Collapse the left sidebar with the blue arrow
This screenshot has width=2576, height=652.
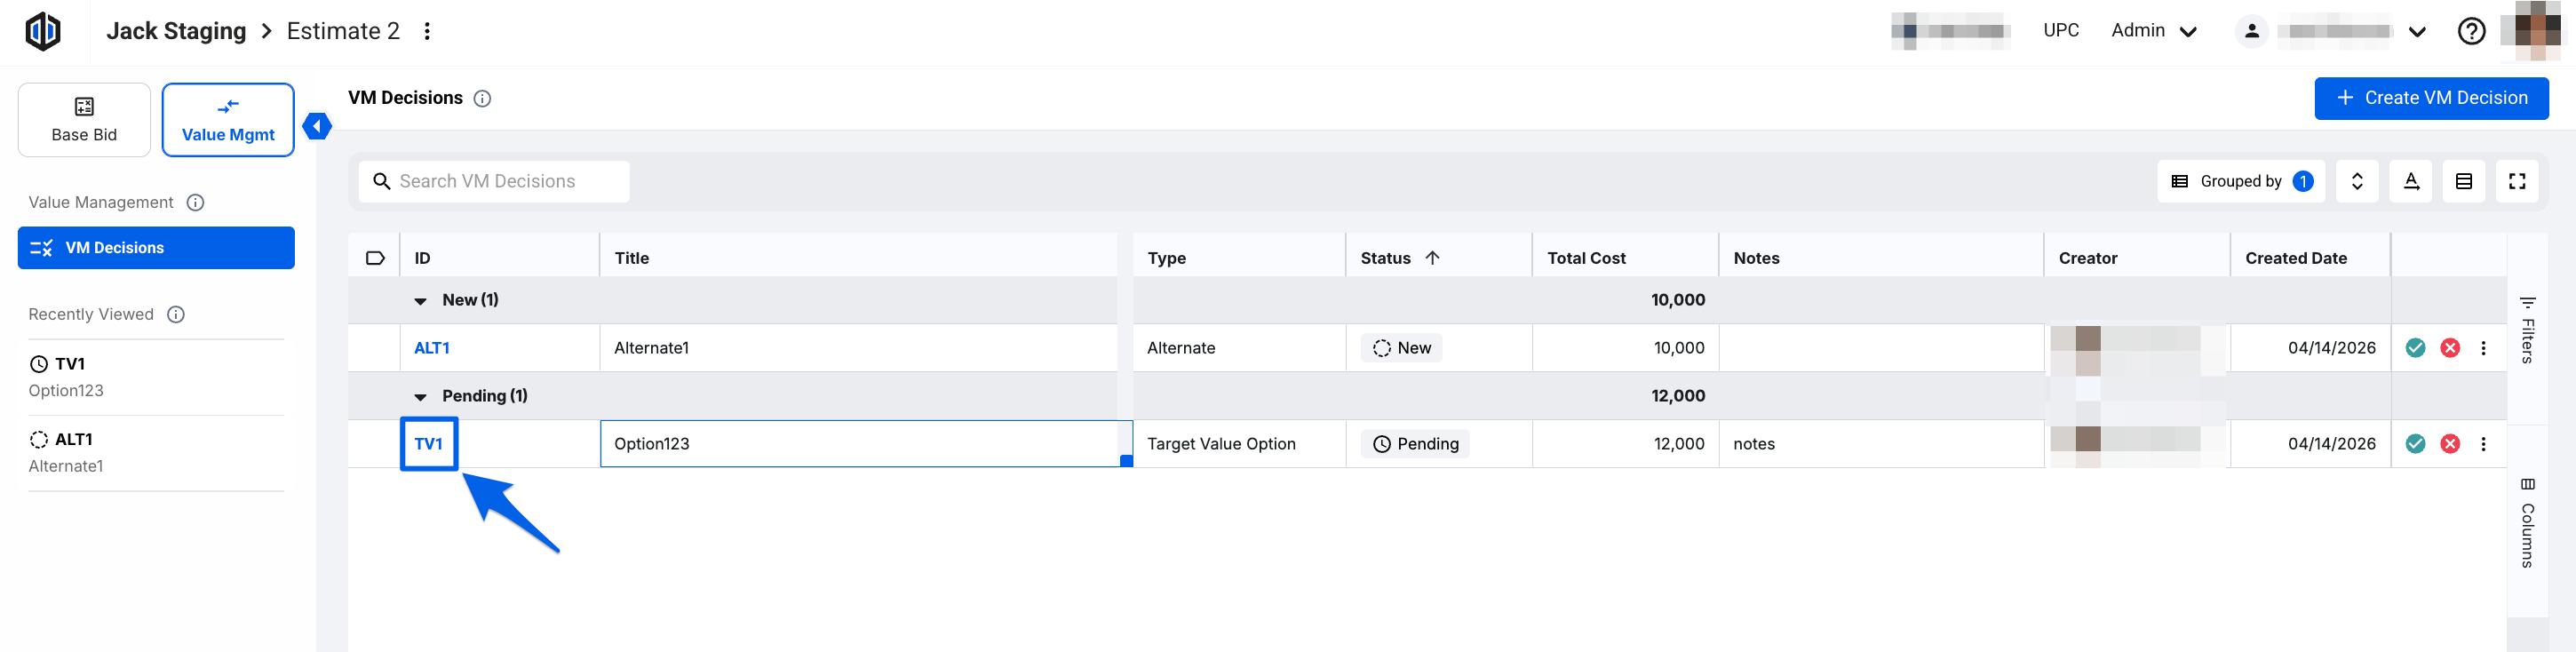point(317,127)
